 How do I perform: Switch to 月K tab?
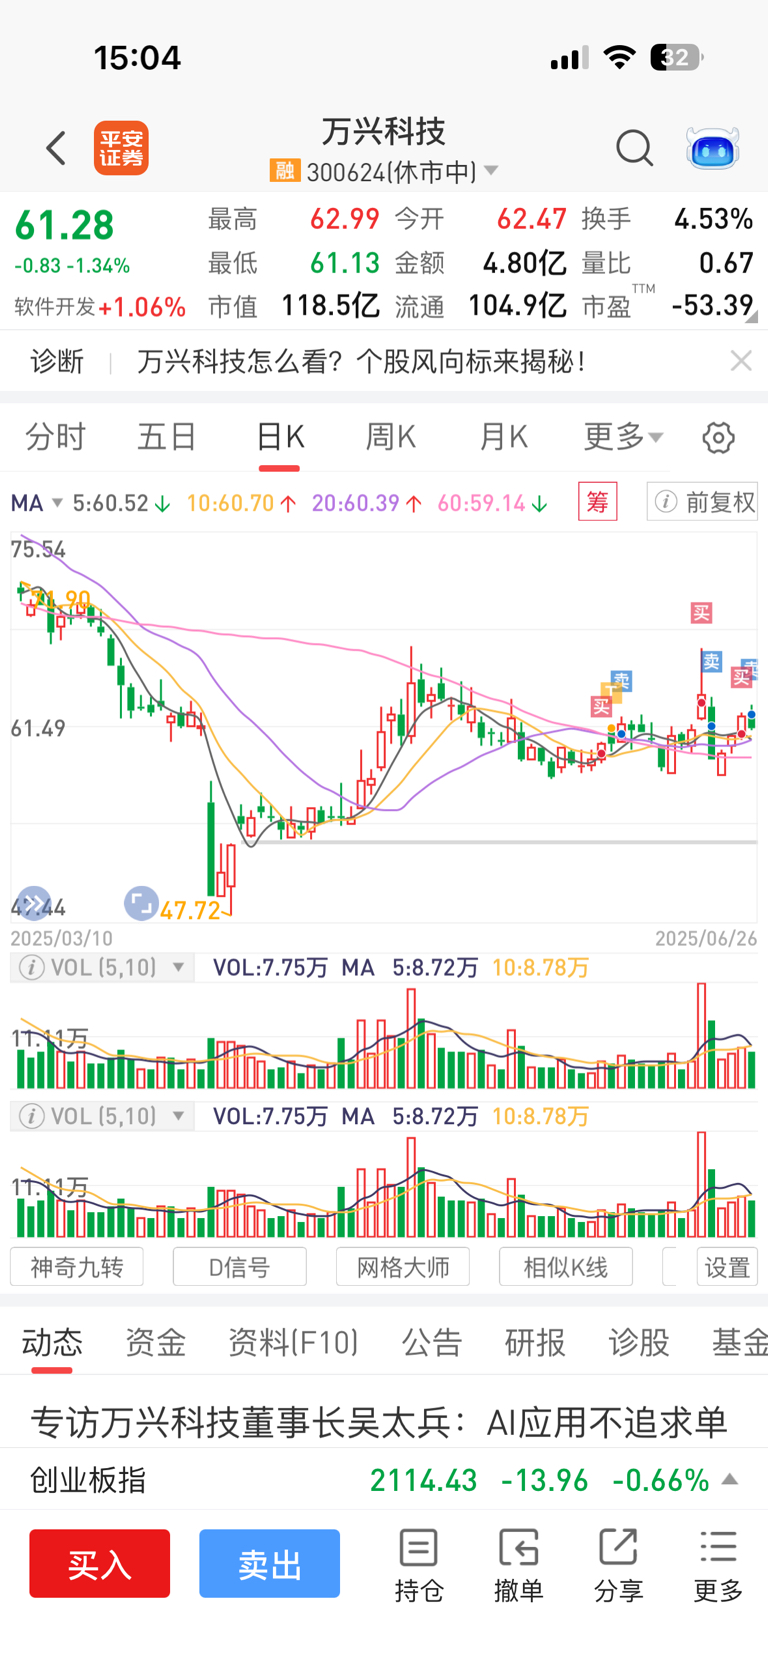(x=503, y=437)
